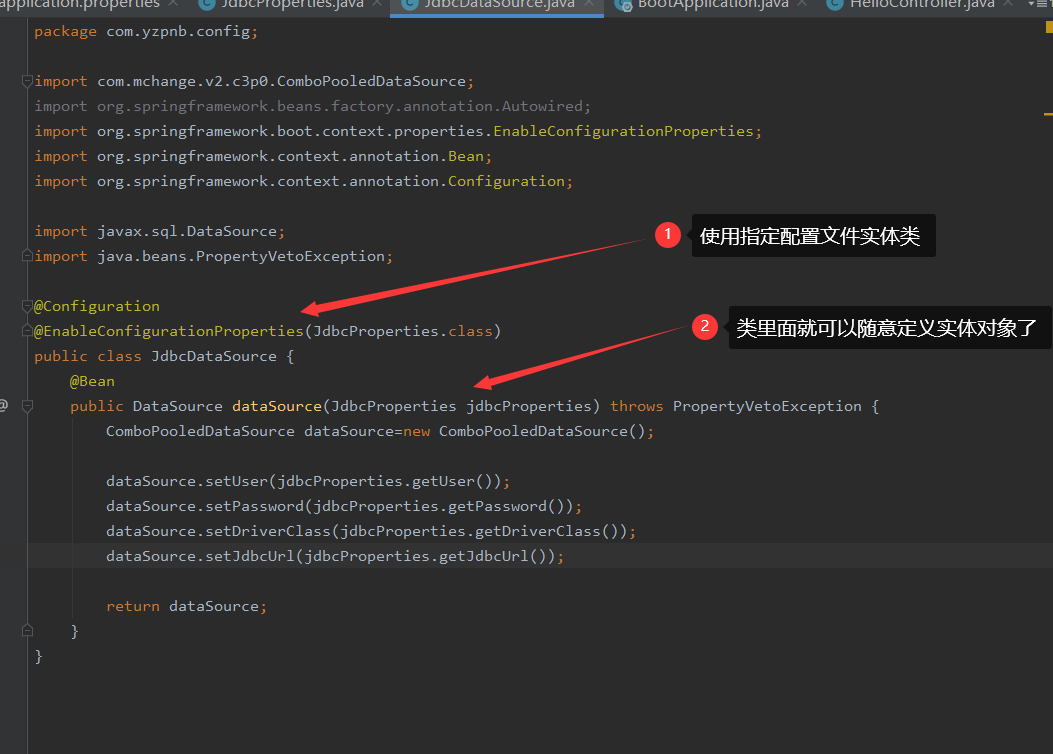Close the BootApplication.java tab

click(x=802, y=4)
